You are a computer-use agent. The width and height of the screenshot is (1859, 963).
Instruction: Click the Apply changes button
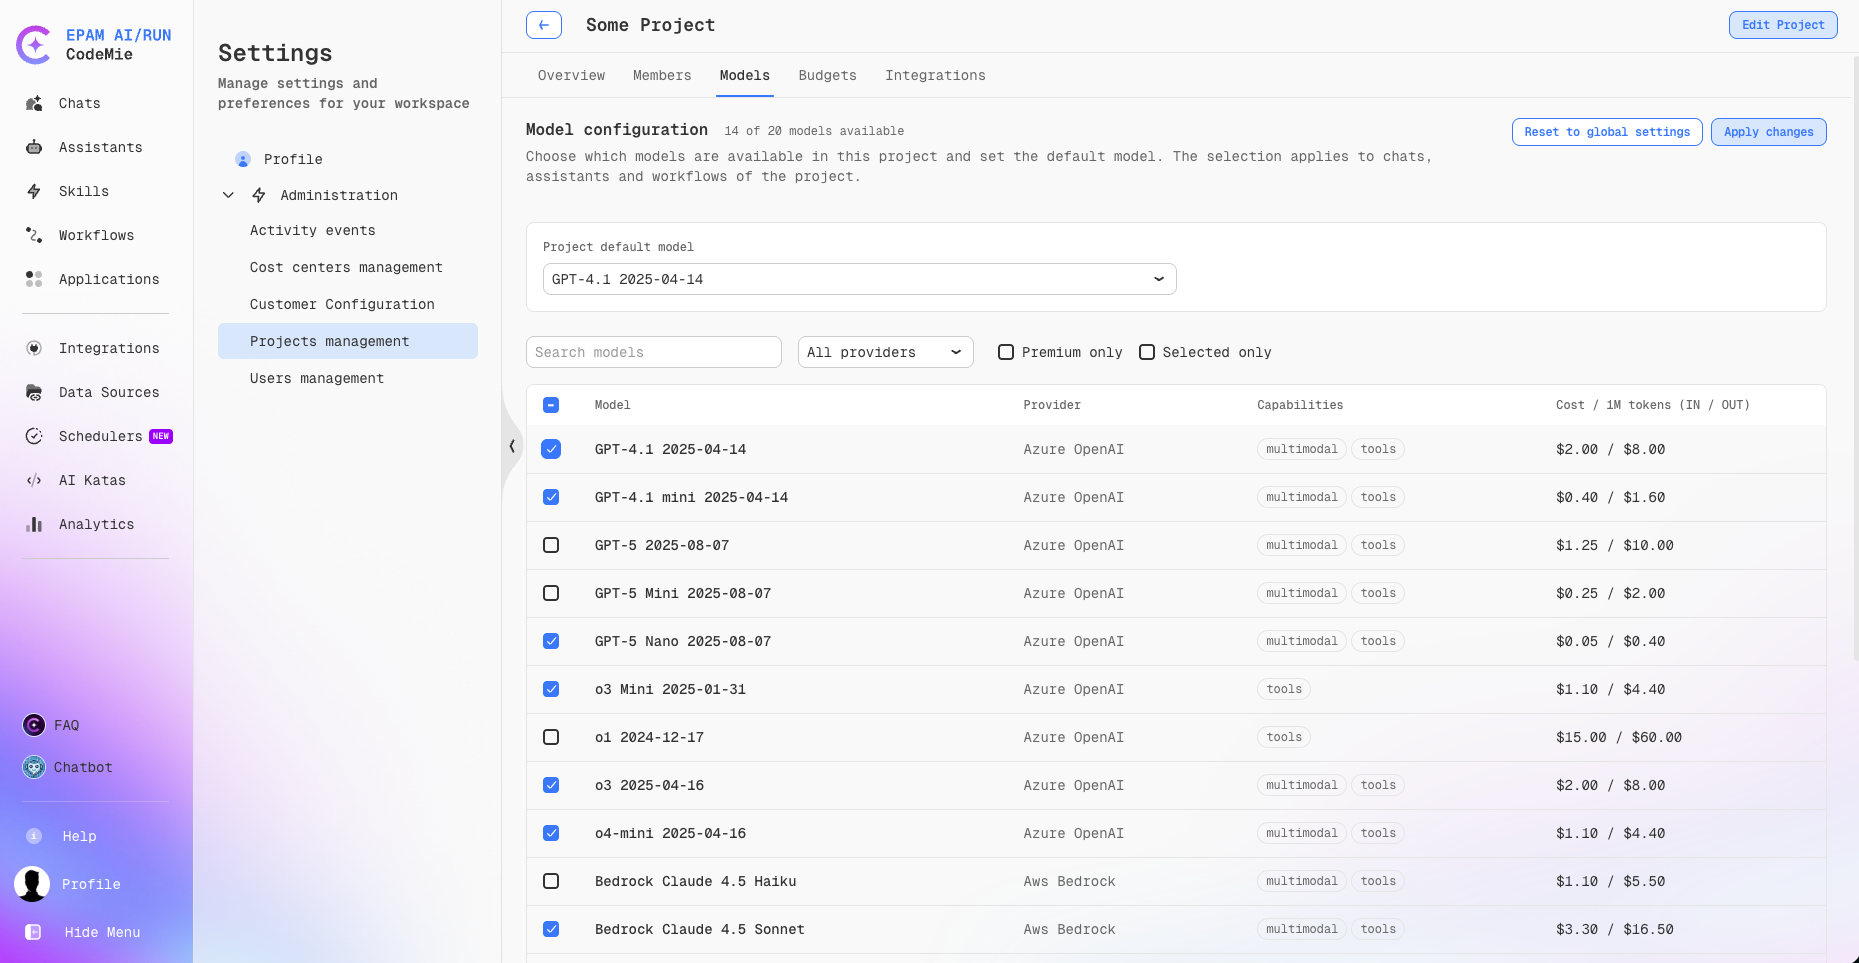click(1768, 132)
